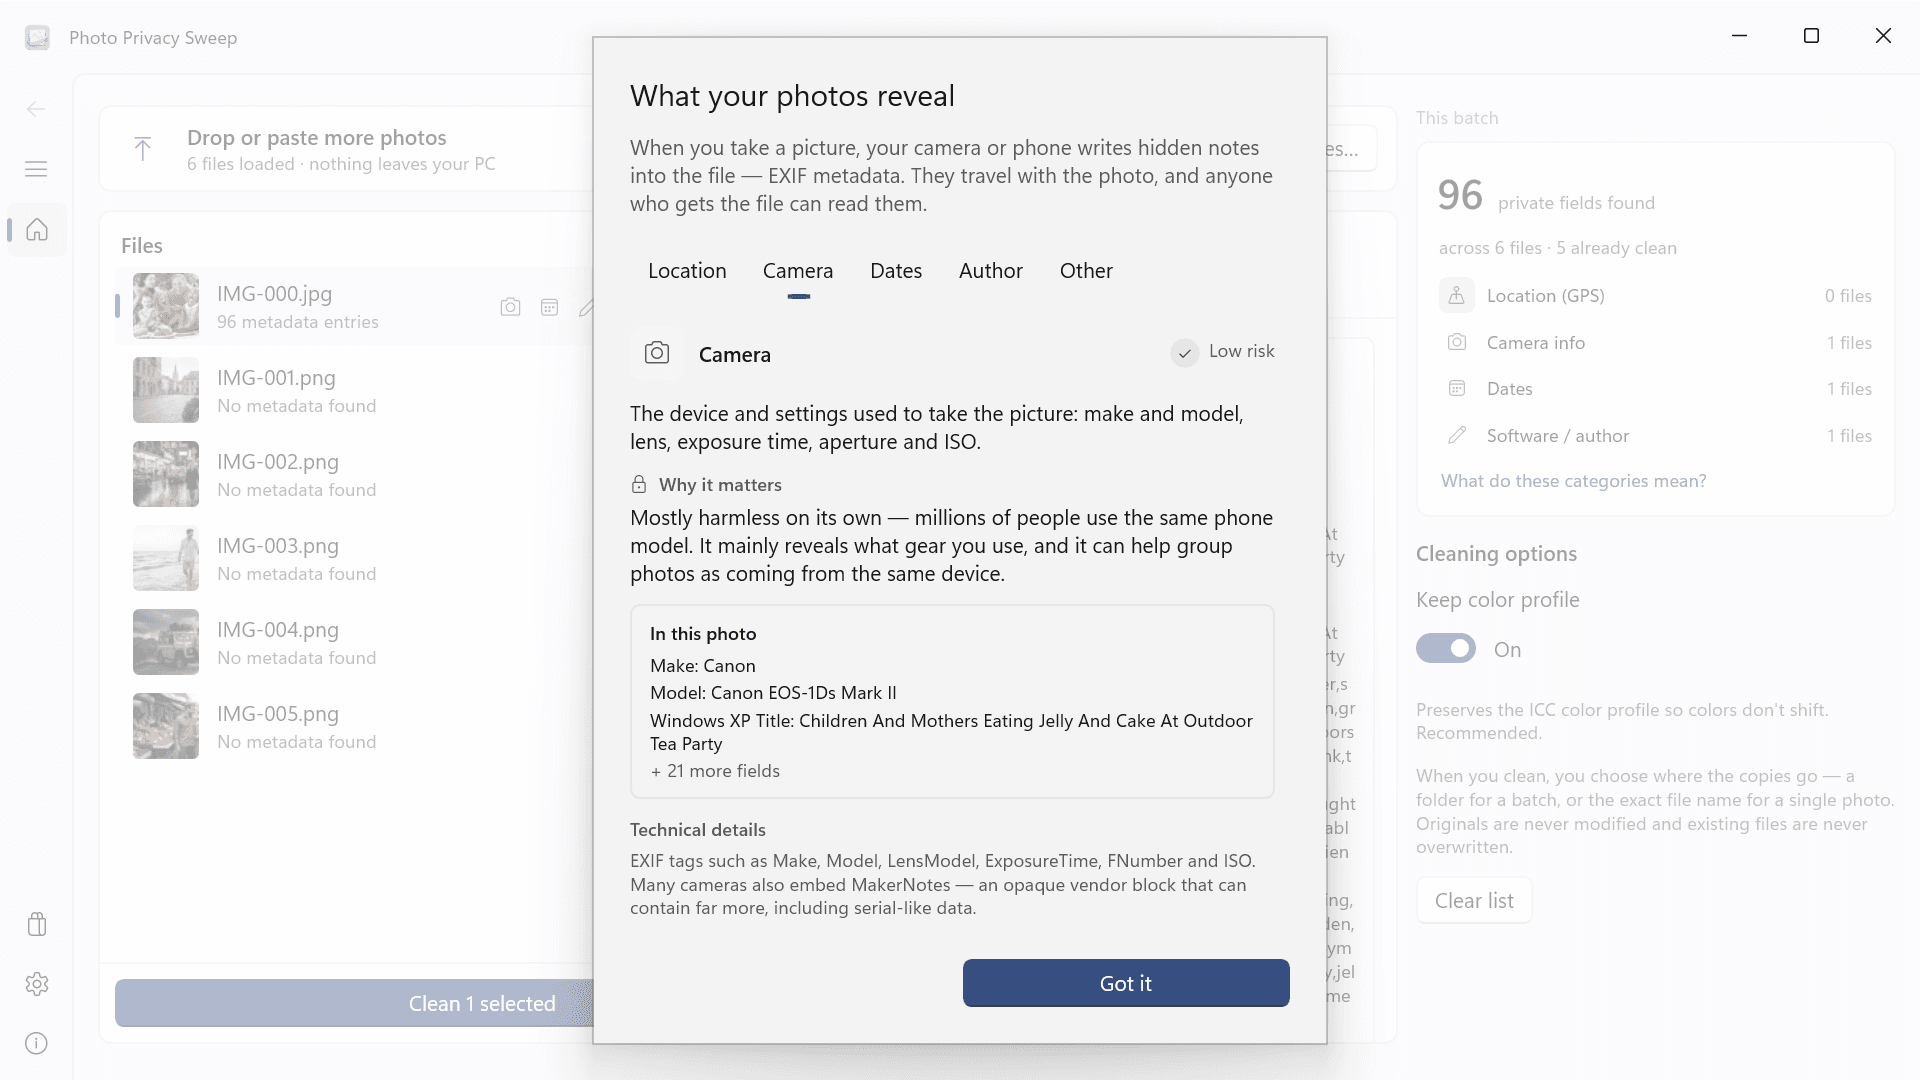Image resolution: width=1920 pixels, height=1080 pixels.
Task: Select the IMG-001.png thumbnail
Action: 166,390
